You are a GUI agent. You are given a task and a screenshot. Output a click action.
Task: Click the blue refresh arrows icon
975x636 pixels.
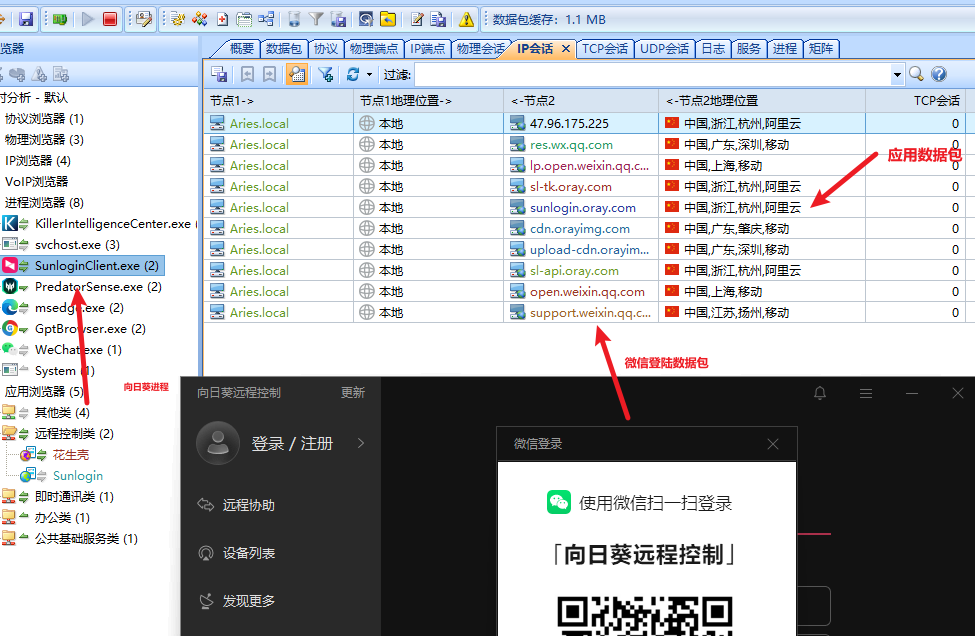[353, 75]
